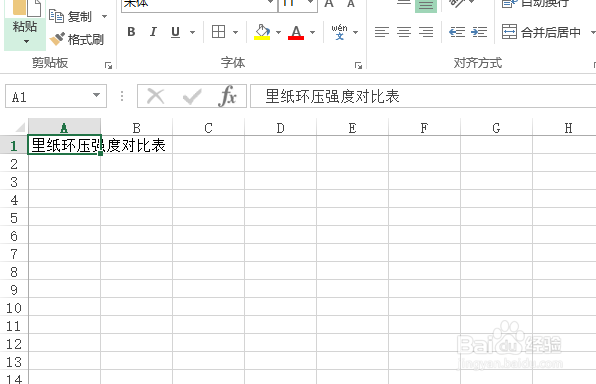596x384 pixels.
Task: Open Insert Function (fx)
Action: coord(227,96)
